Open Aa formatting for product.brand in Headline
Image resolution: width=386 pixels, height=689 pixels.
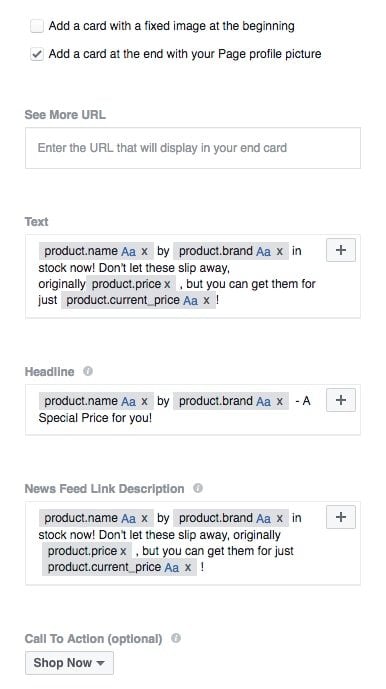(263, 401)
